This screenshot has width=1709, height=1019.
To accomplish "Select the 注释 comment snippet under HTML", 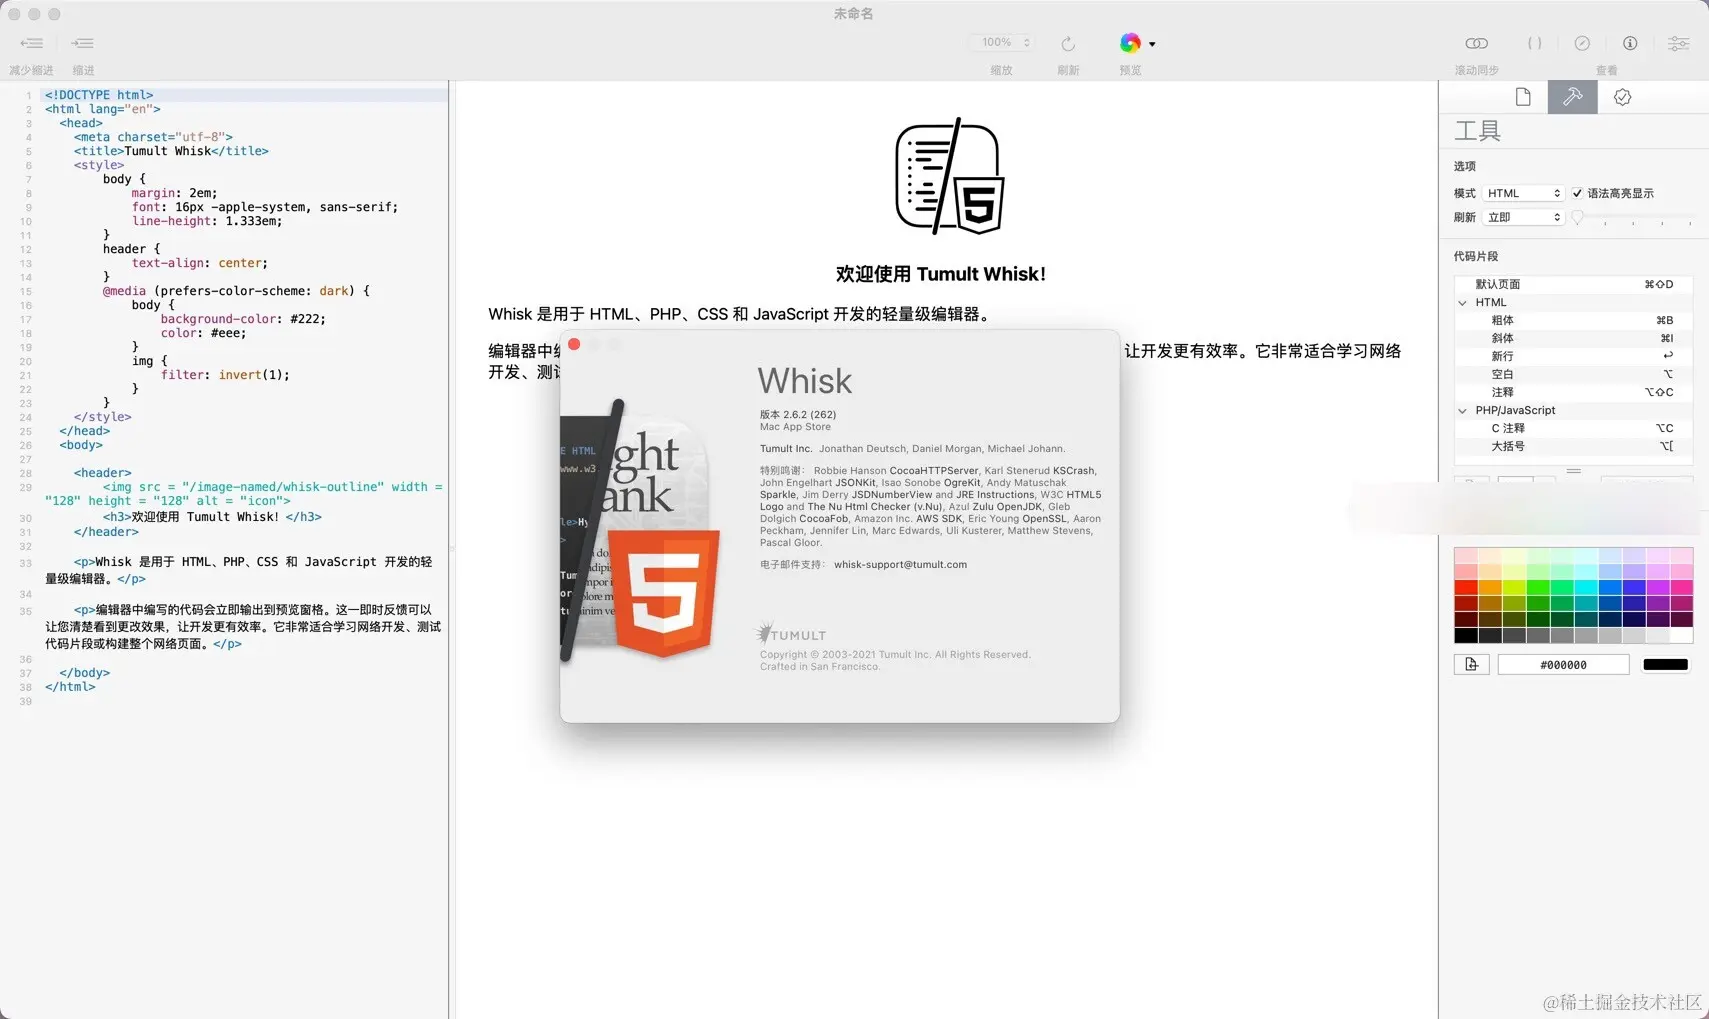I will pos(1573,392).
